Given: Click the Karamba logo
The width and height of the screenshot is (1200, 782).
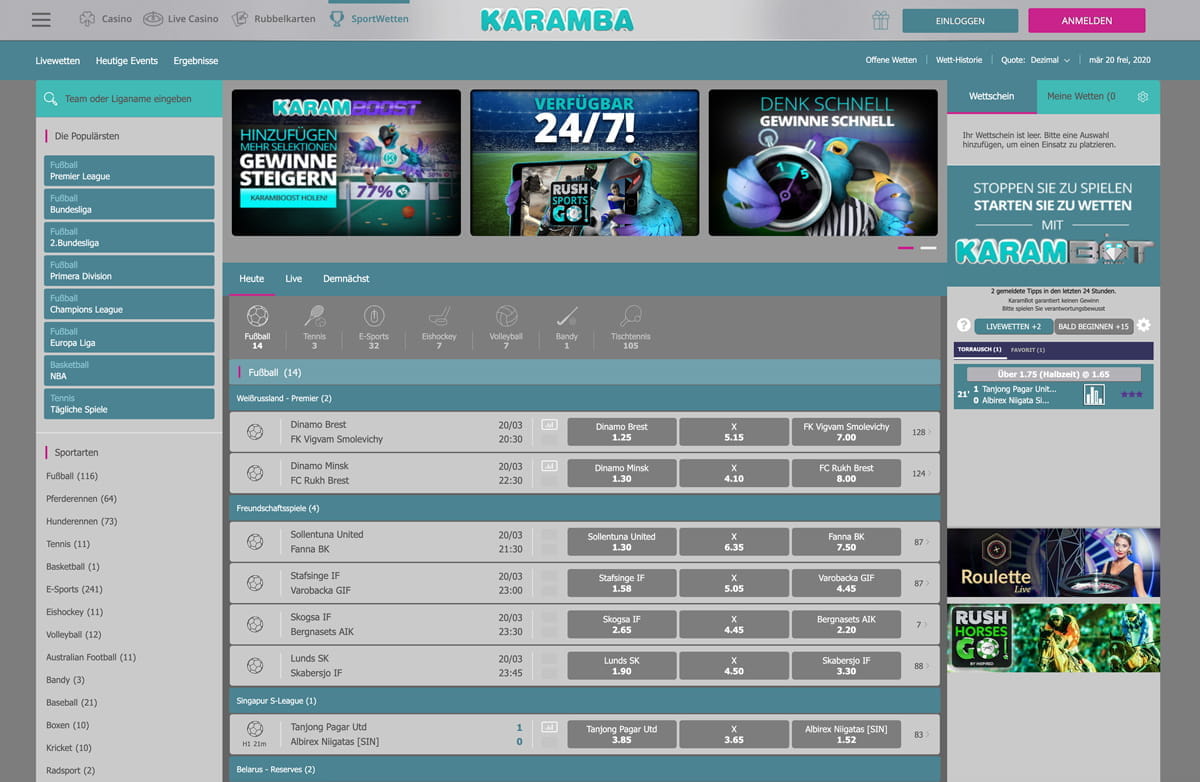Looking at the screenshot, I should tap(557, 20).
